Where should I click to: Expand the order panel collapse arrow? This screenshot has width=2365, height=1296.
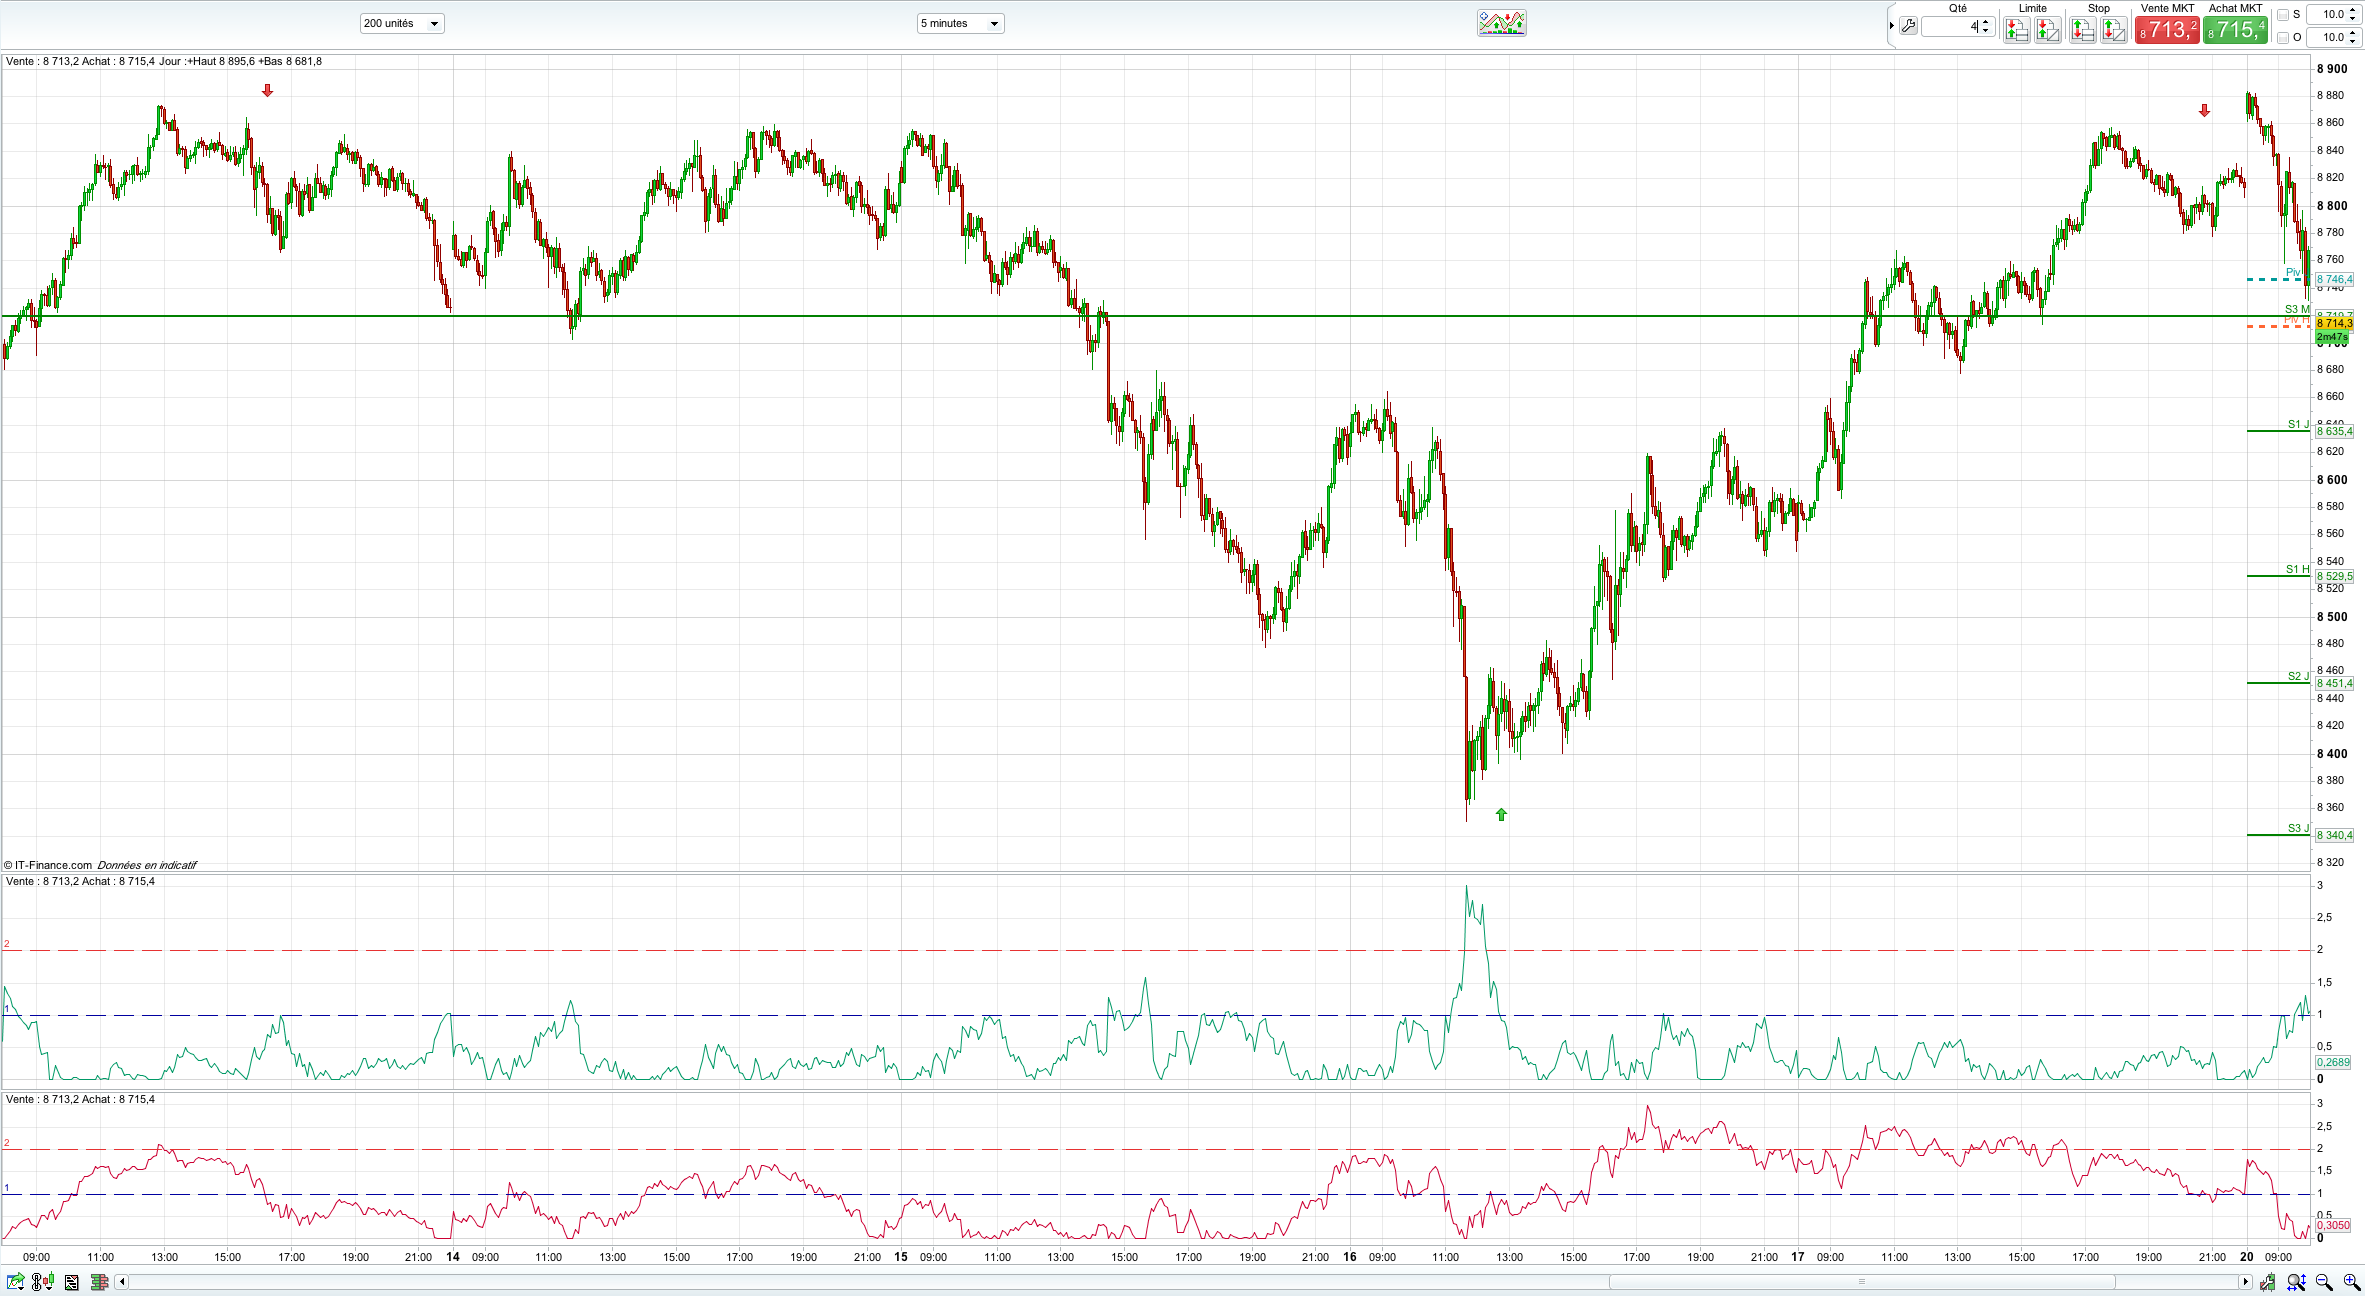(x=1891, y=26)
